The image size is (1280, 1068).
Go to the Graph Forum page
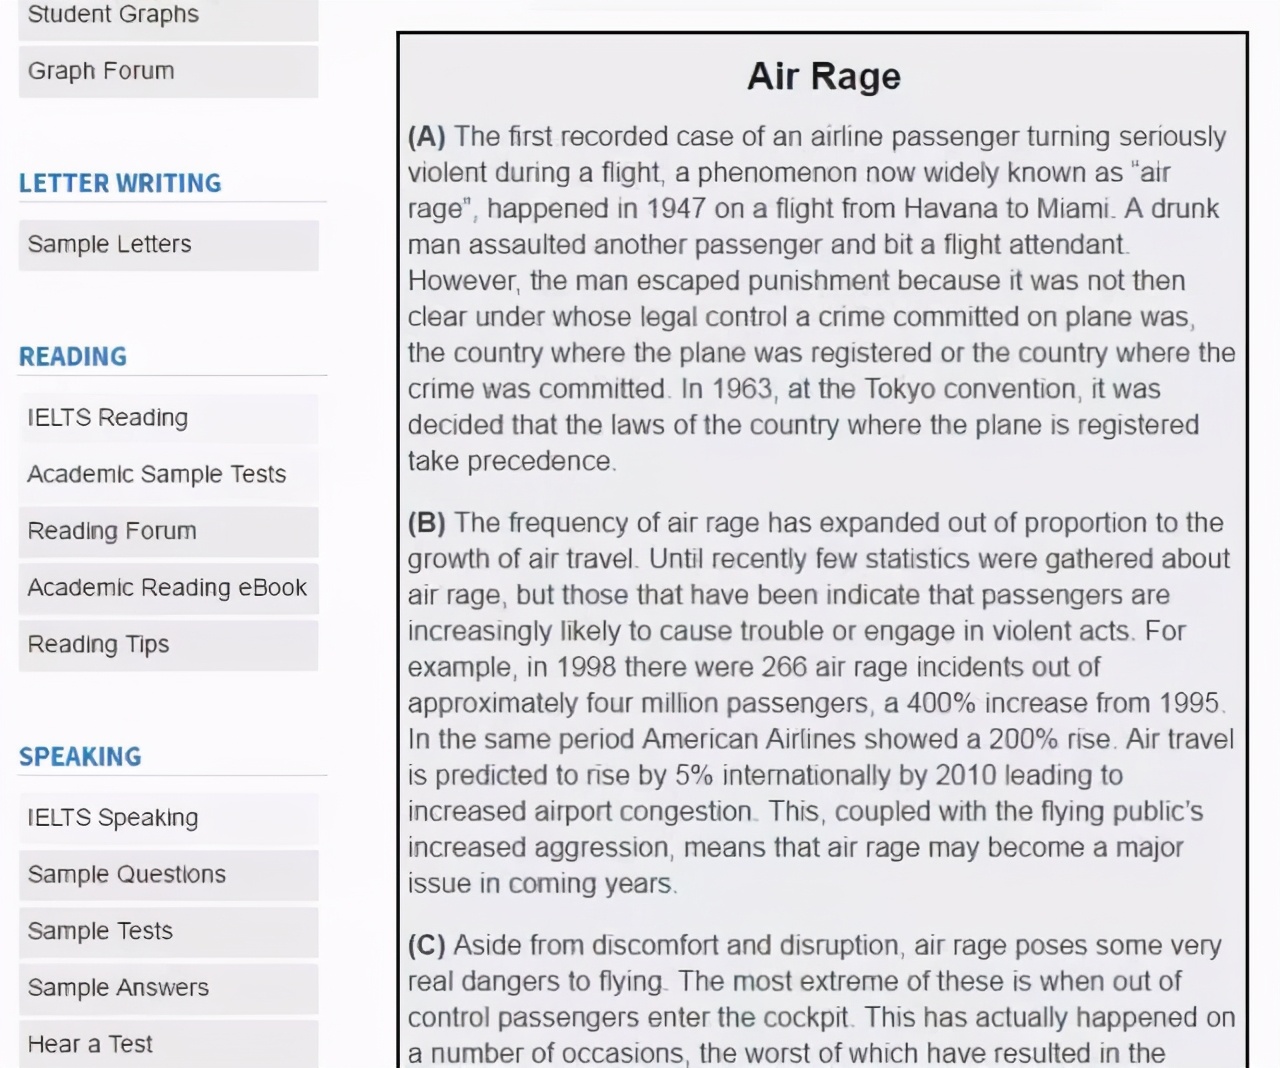tap(168, 71)
